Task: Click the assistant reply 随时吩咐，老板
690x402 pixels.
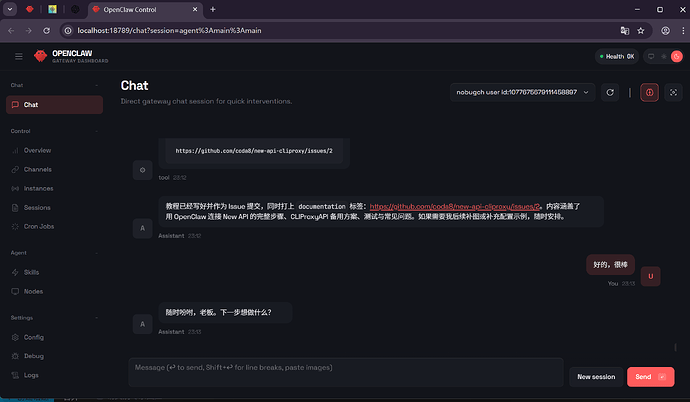Action: (225, 312)
